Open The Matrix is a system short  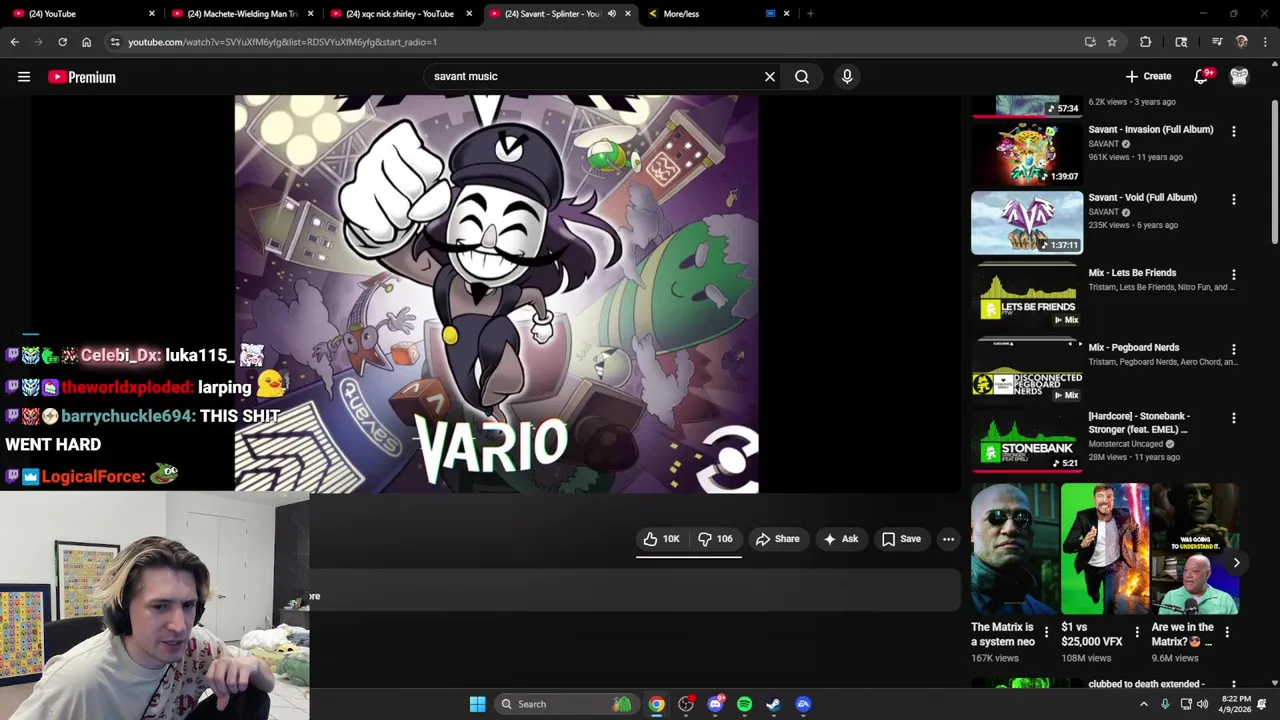pos(1014,548)
